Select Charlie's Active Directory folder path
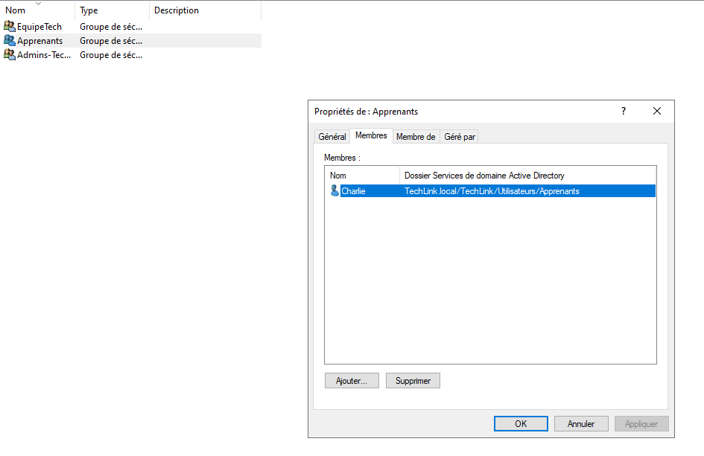The width and height of the screenshot is (704, 456). (x=492, y=191)
